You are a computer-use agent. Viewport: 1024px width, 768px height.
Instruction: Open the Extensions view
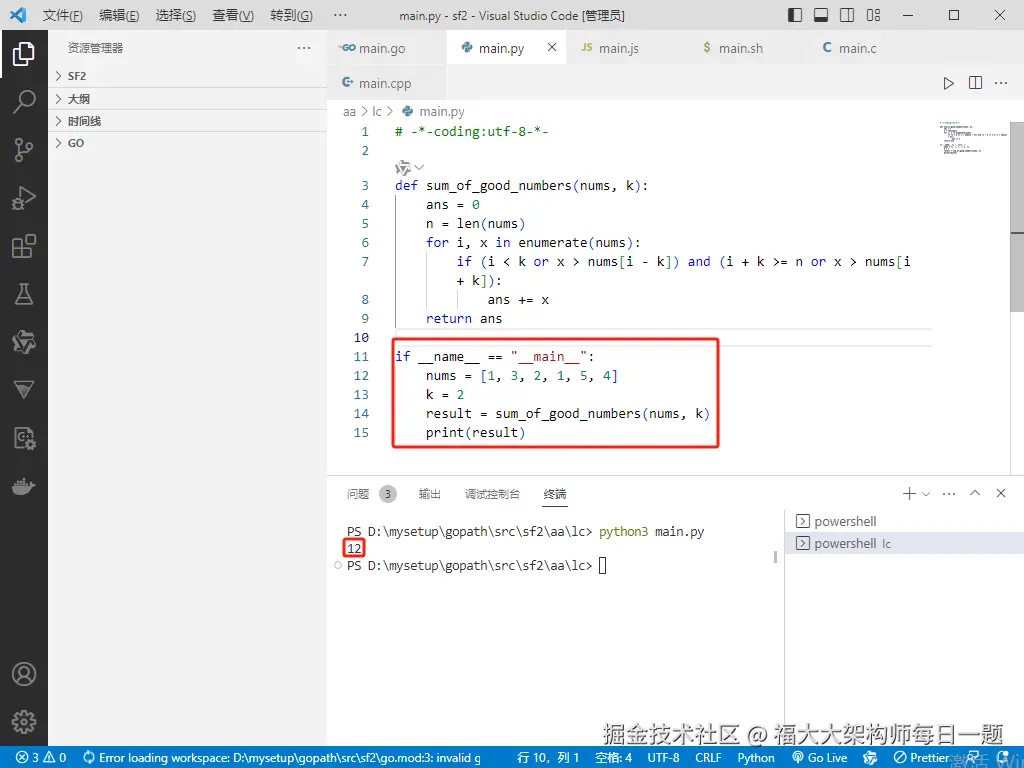coord(24,246)
